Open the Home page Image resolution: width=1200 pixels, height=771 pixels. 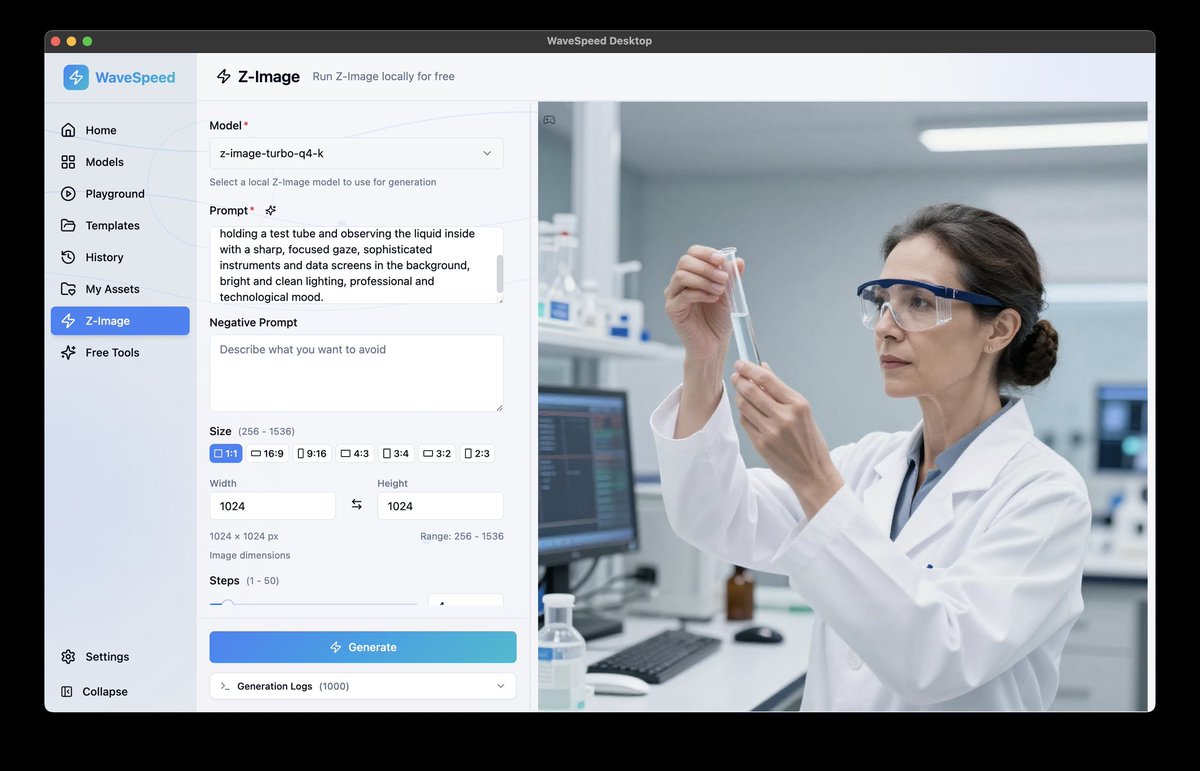click(x=120, y=130)
